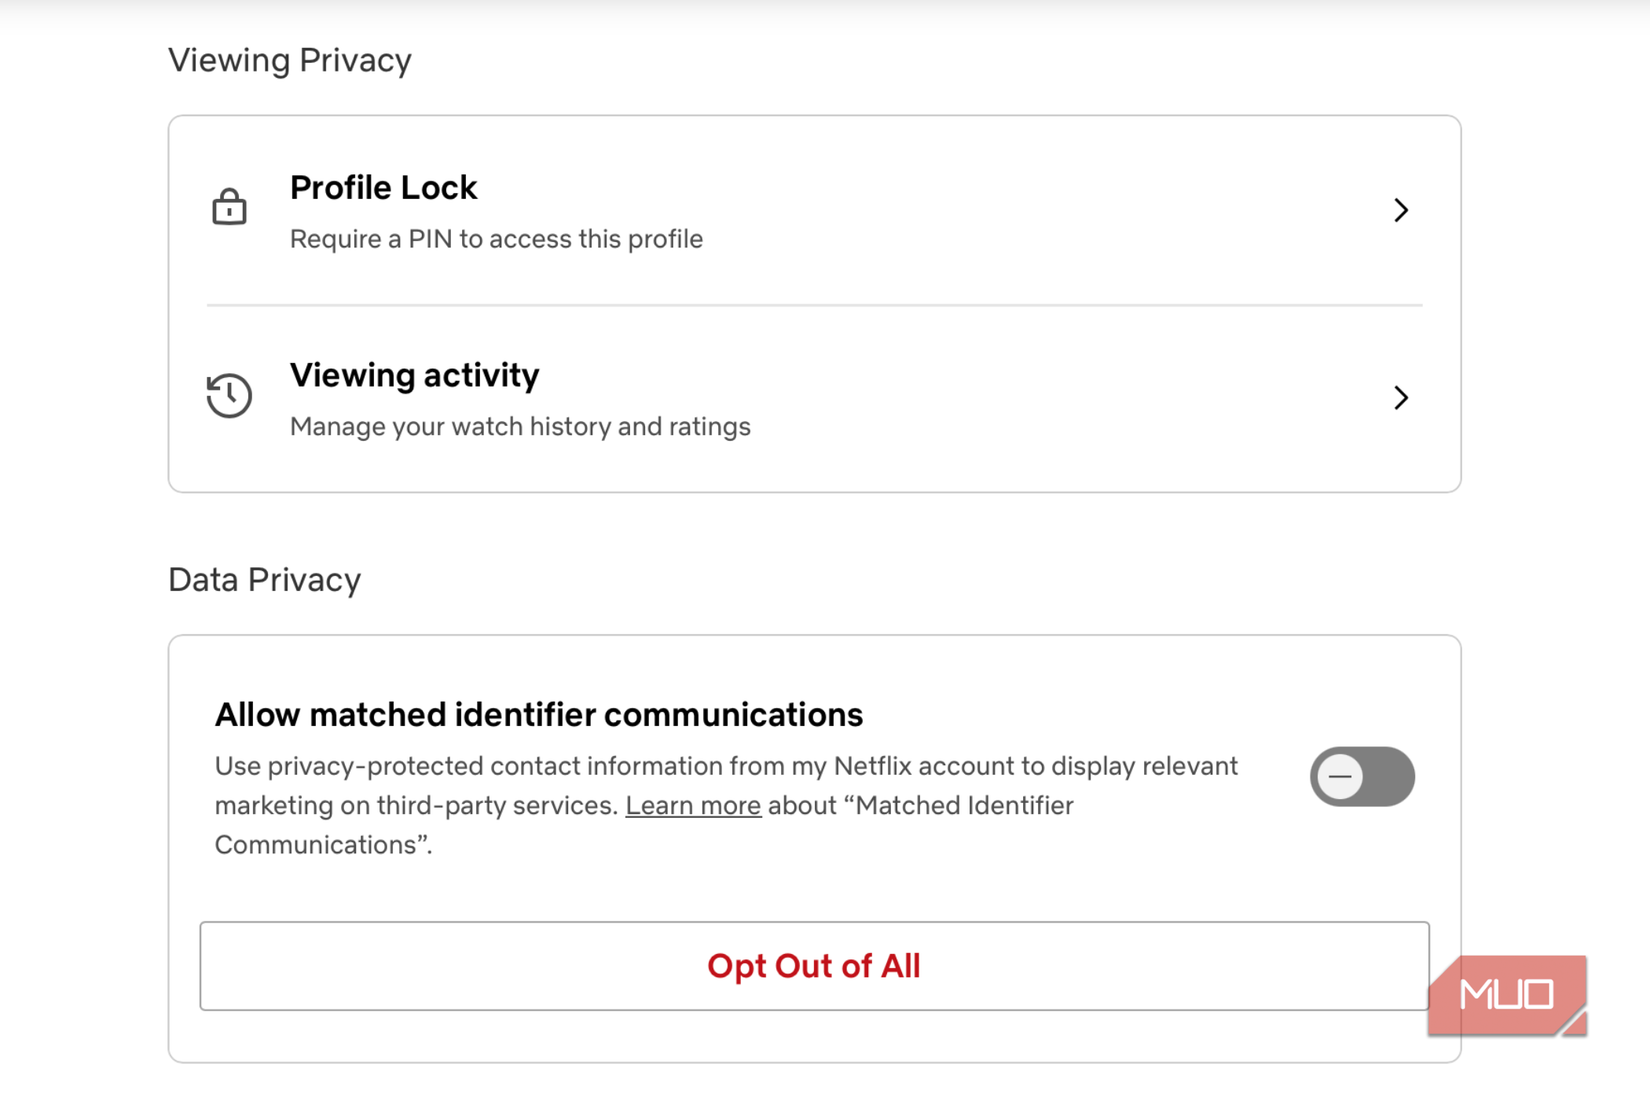Click Require a PIN to access this profile text
The width and height of the screenshot is (1650, 1100).
pos(496,238)
